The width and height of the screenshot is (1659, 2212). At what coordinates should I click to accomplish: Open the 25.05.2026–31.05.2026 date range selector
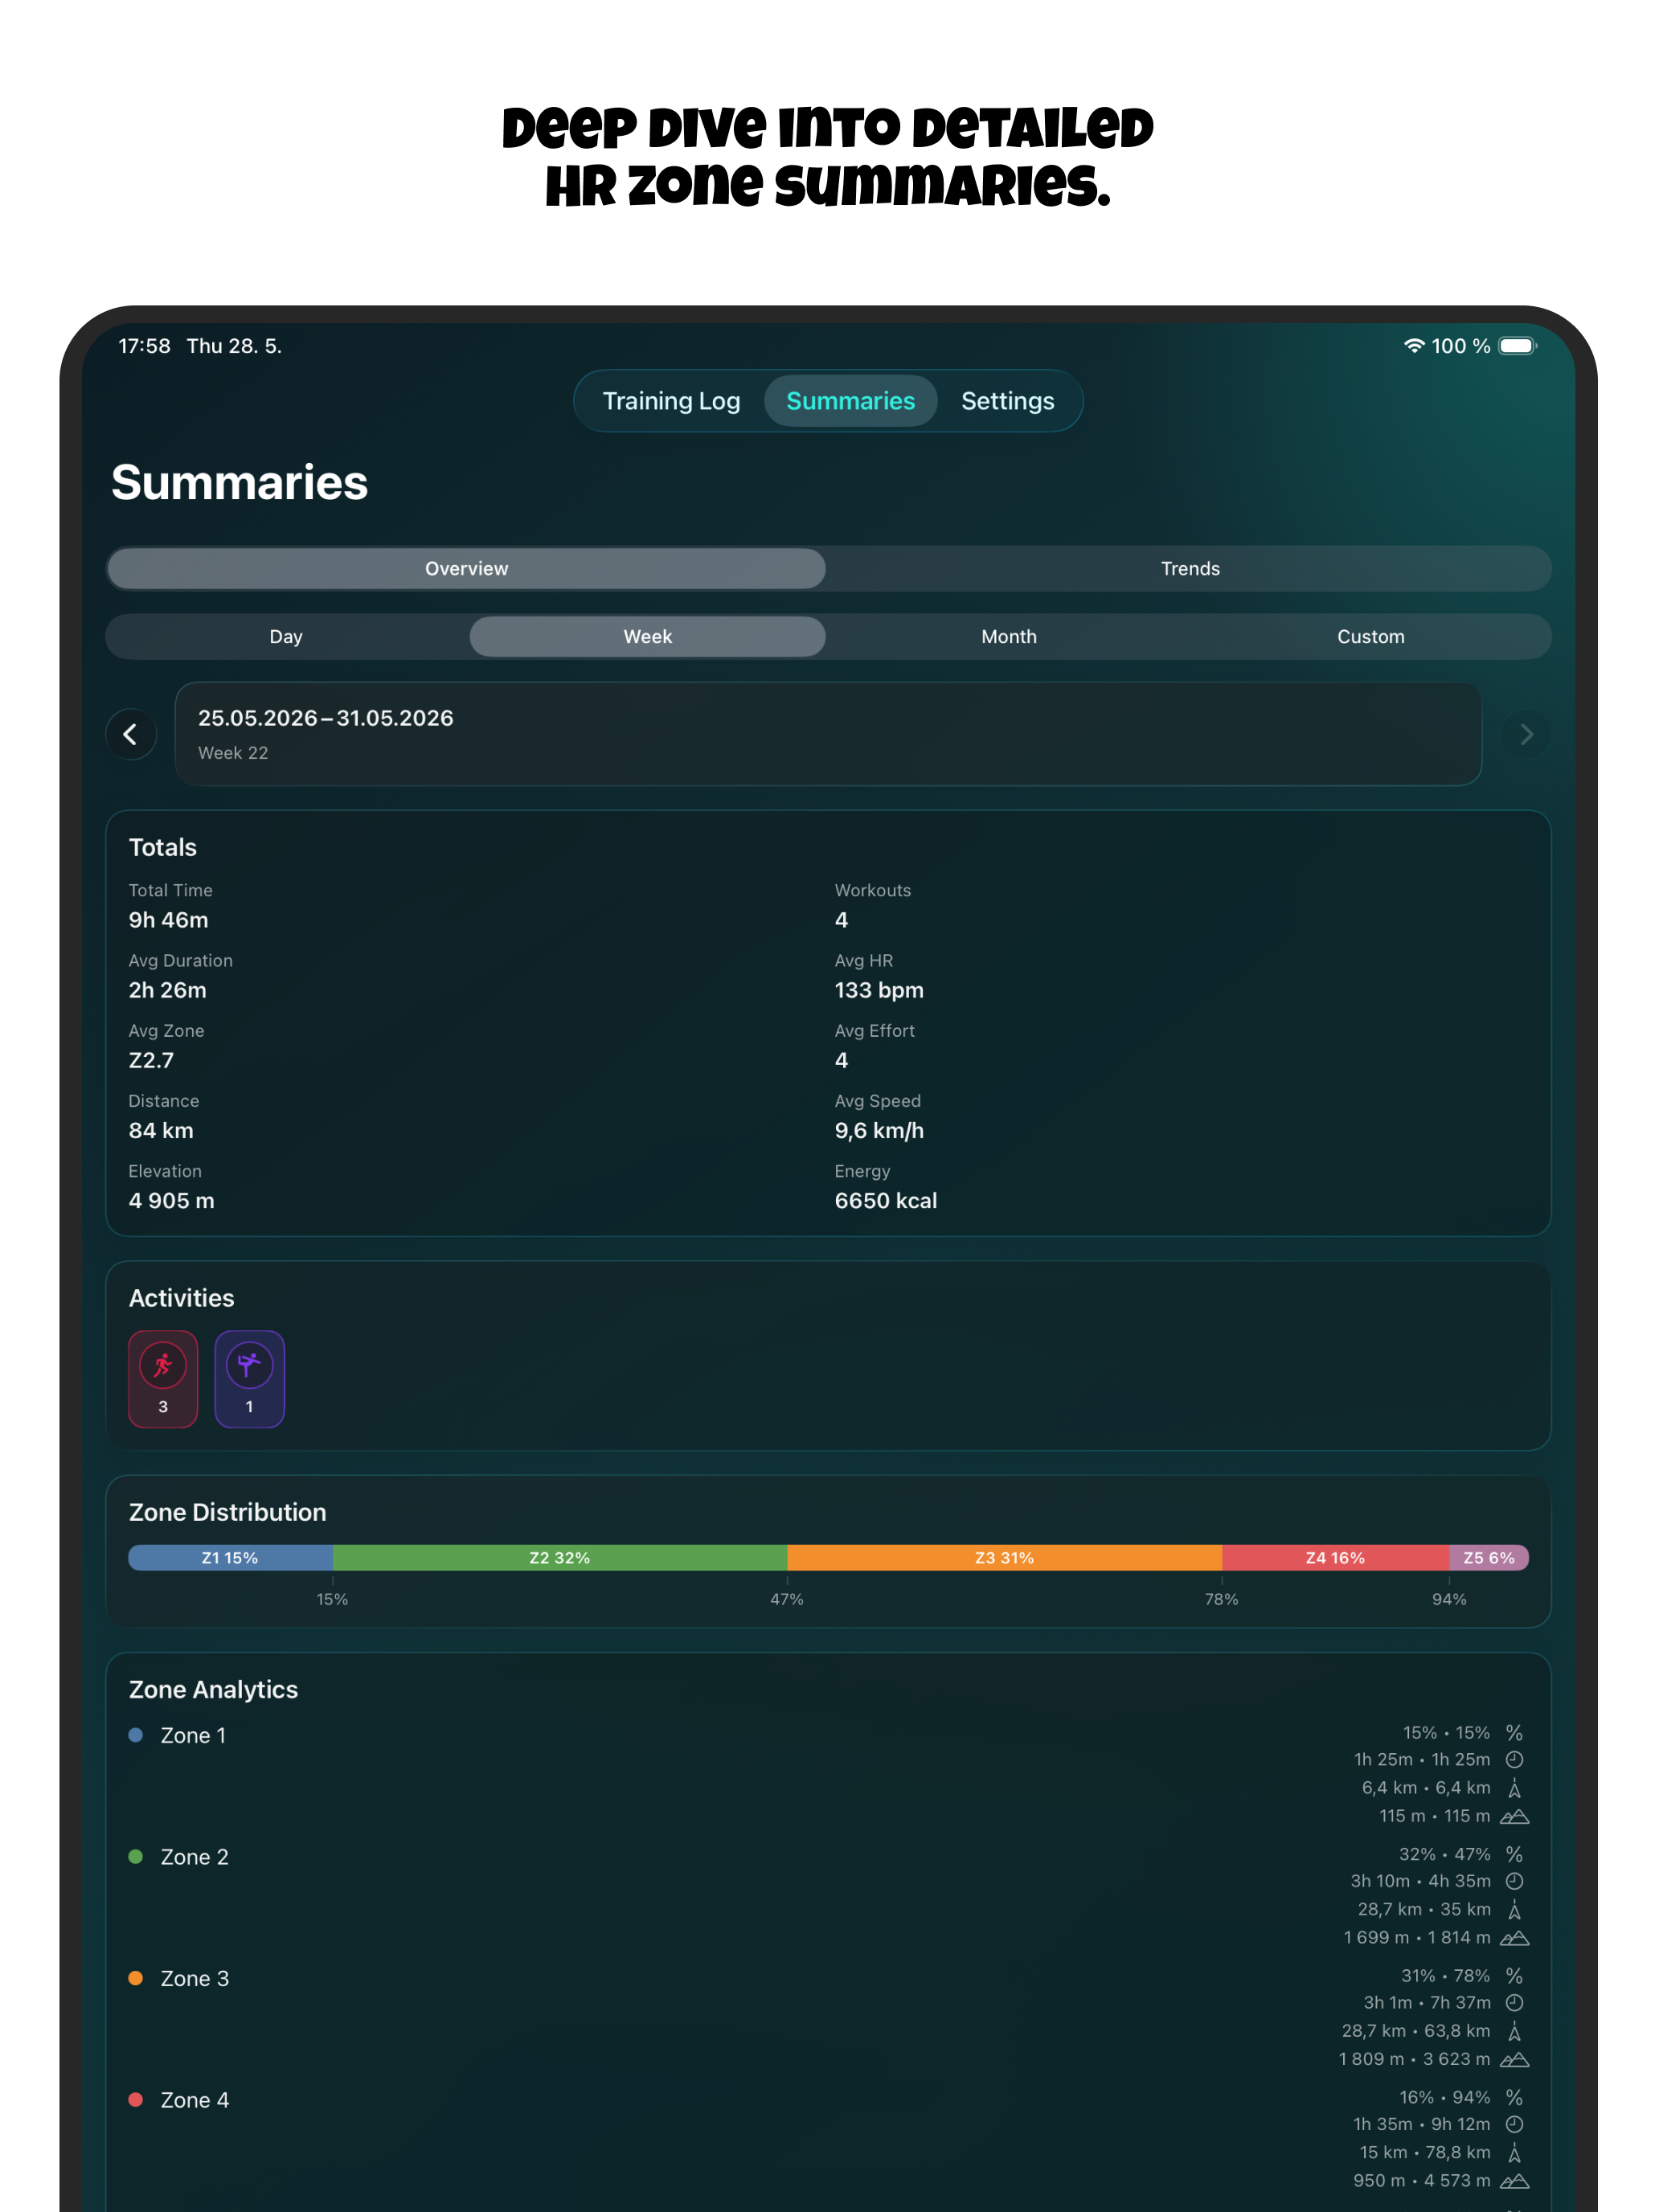click(828, 734)
